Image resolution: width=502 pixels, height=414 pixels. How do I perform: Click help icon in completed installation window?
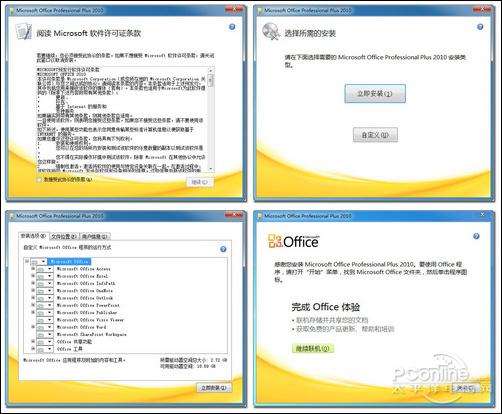tap(476, 236)
